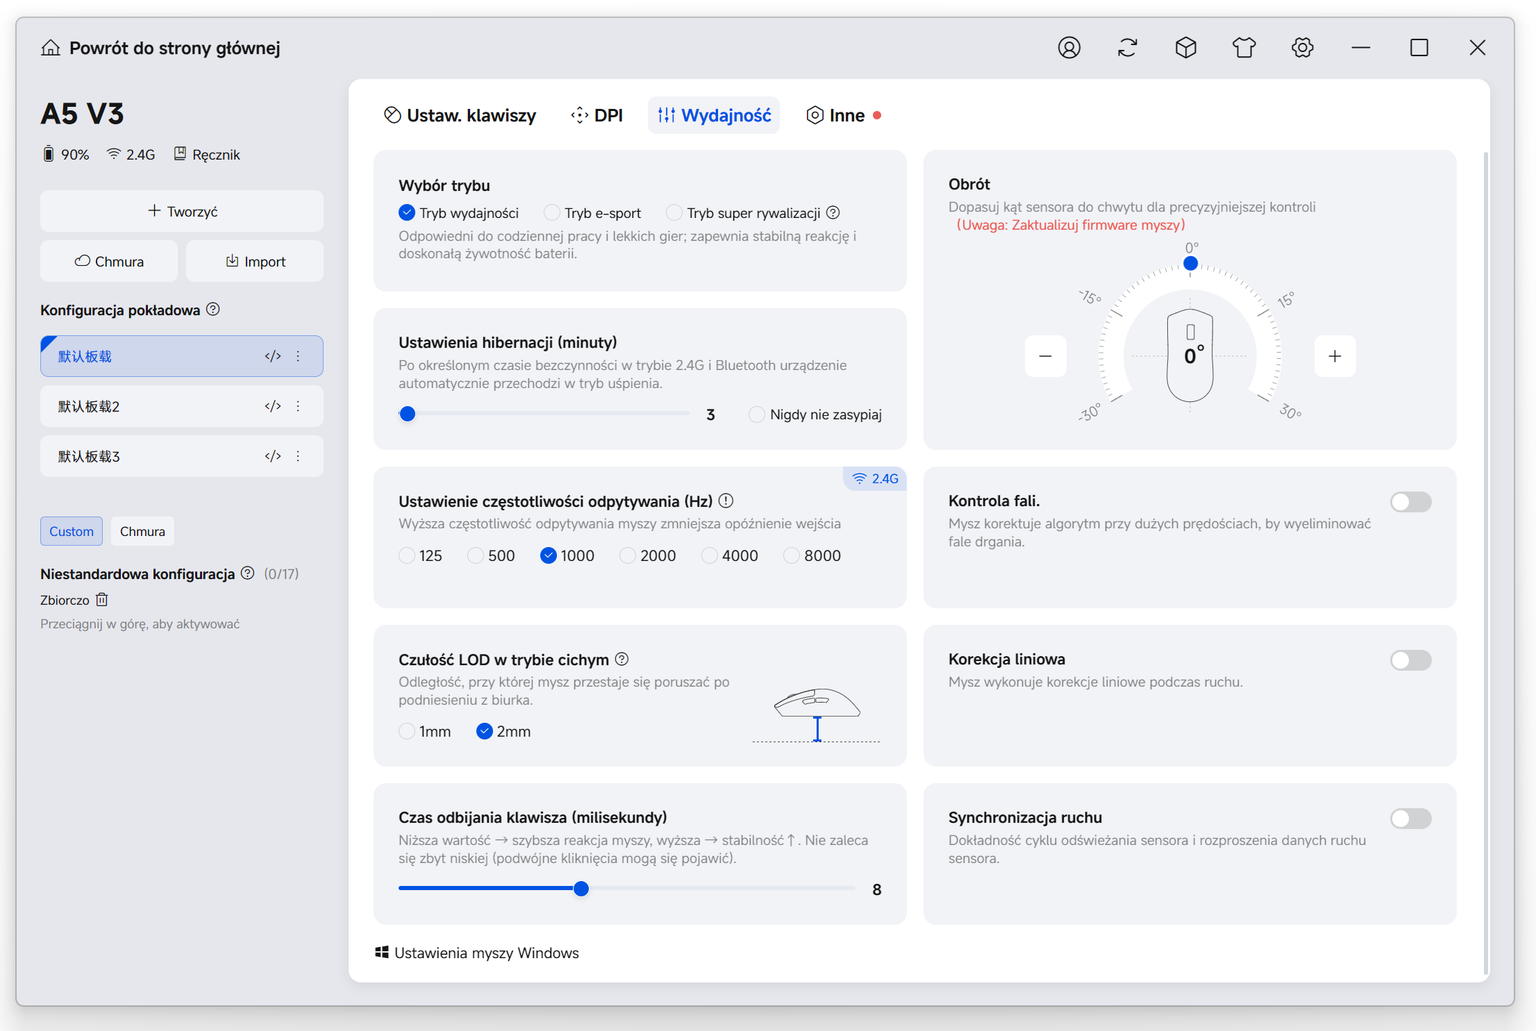
Task: Switch to Ustaw. klawiszy tab
Action: pos(460,115)
